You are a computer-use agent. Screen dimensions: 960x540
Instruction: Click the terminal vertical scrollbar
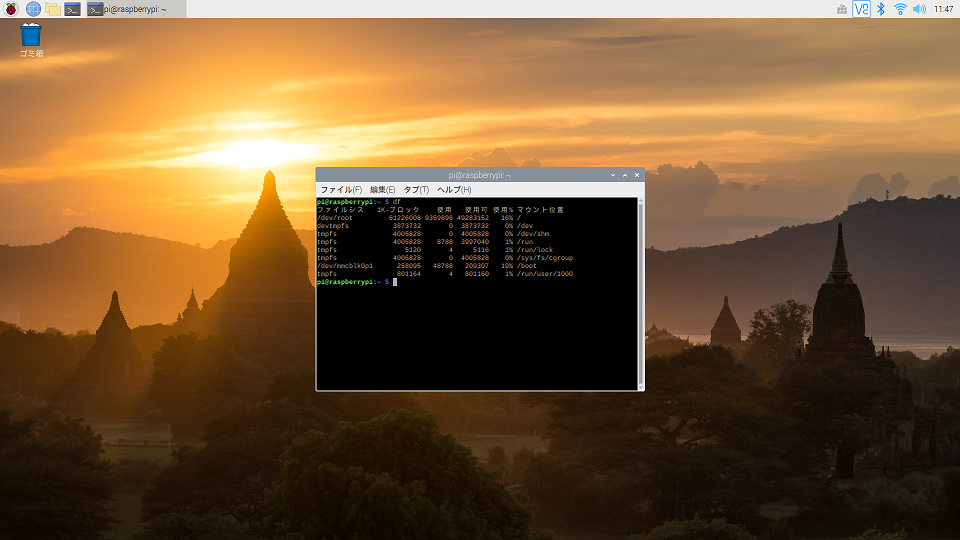[640, 293]
